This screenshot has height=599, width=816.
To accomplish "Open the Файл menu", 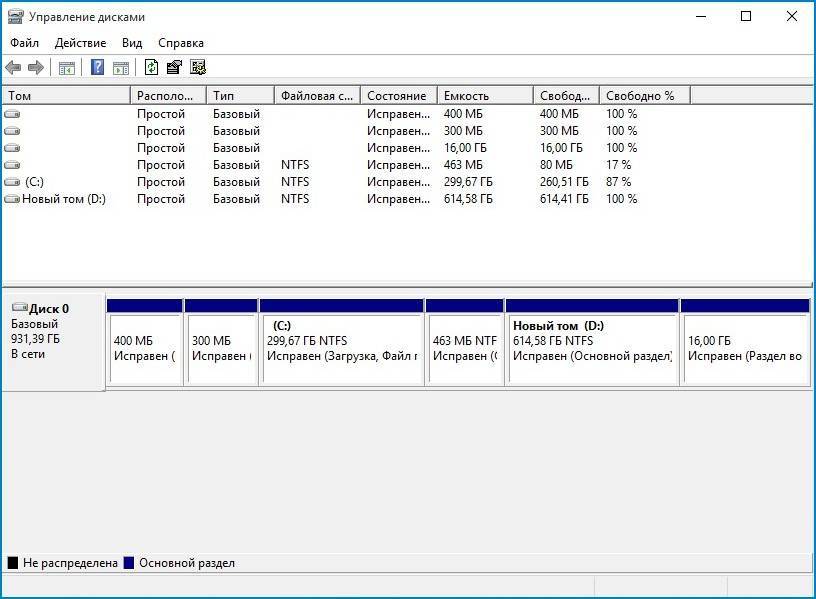I will 25,43.
